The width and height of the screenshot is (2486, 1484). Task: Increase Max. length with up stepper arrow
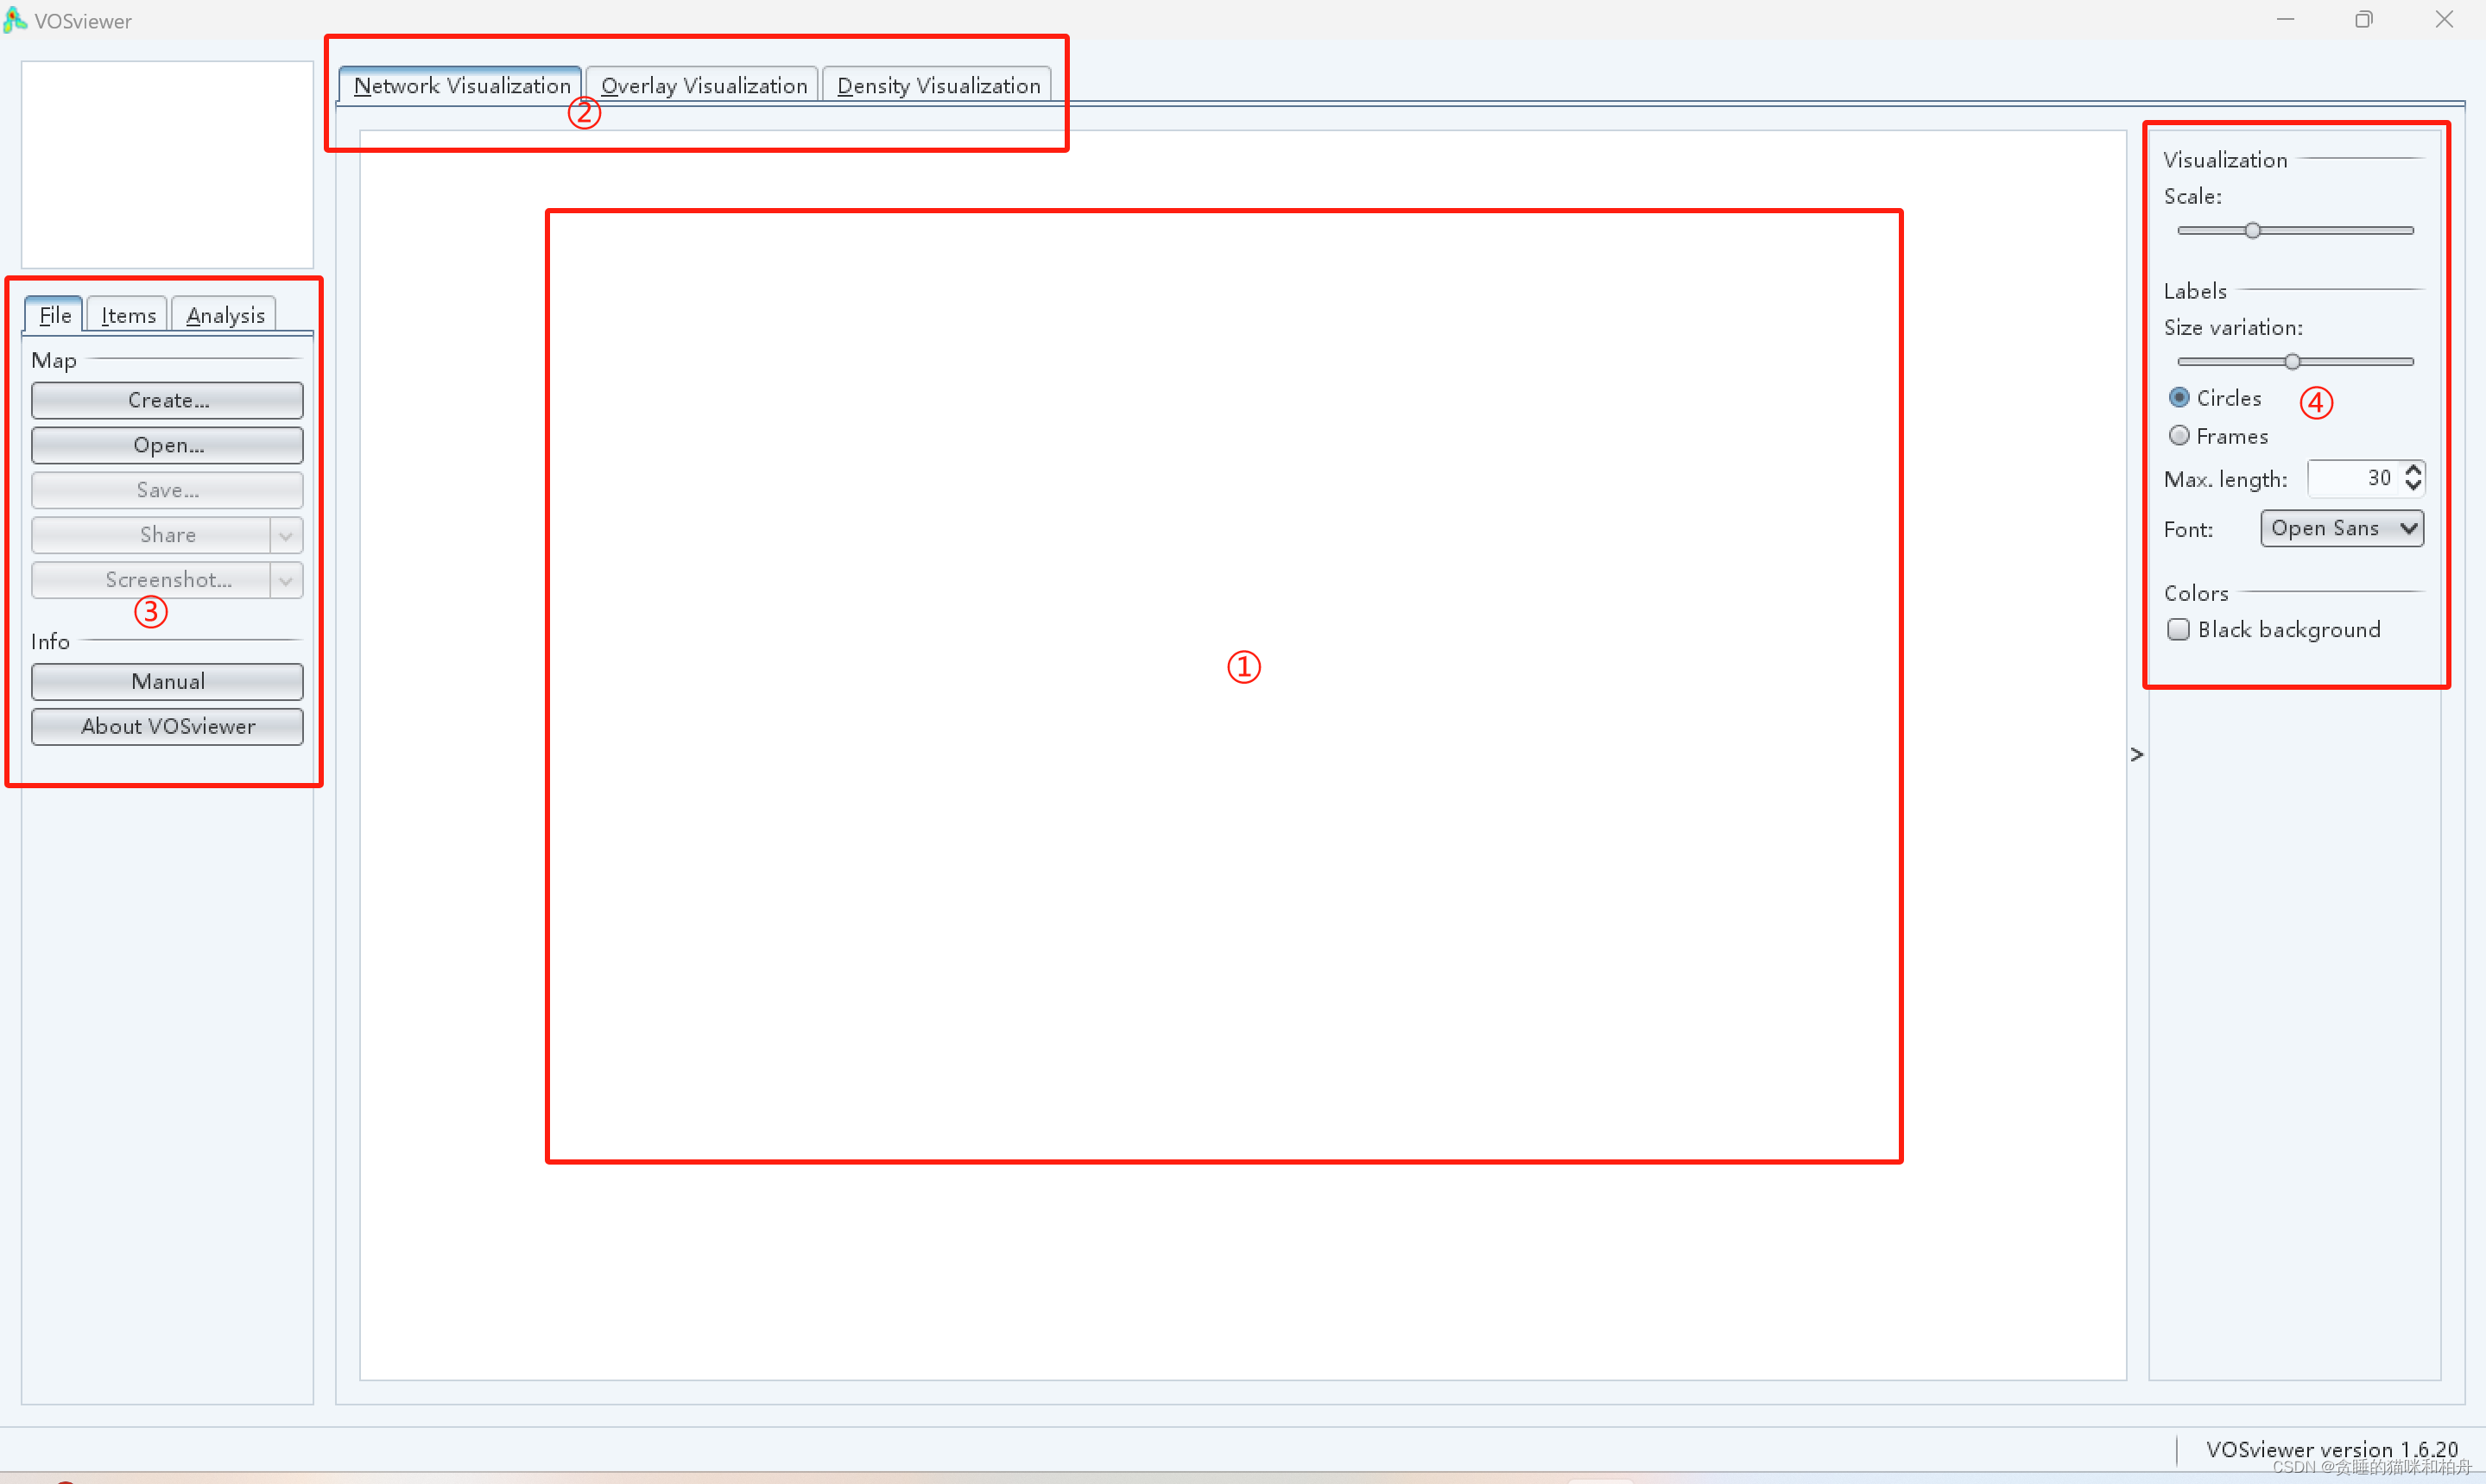(2413, 470)
